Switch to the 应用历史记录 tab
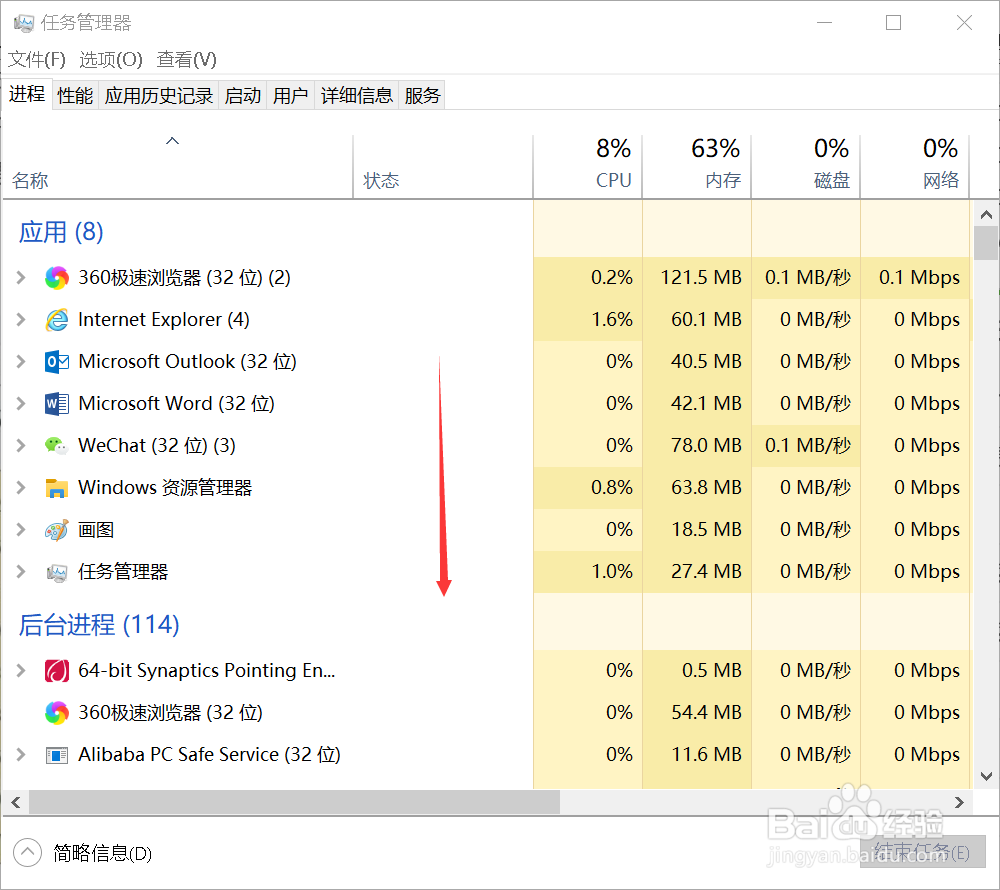The width and height of the screenshot is (1000, 890). click(x=159, y=96)
